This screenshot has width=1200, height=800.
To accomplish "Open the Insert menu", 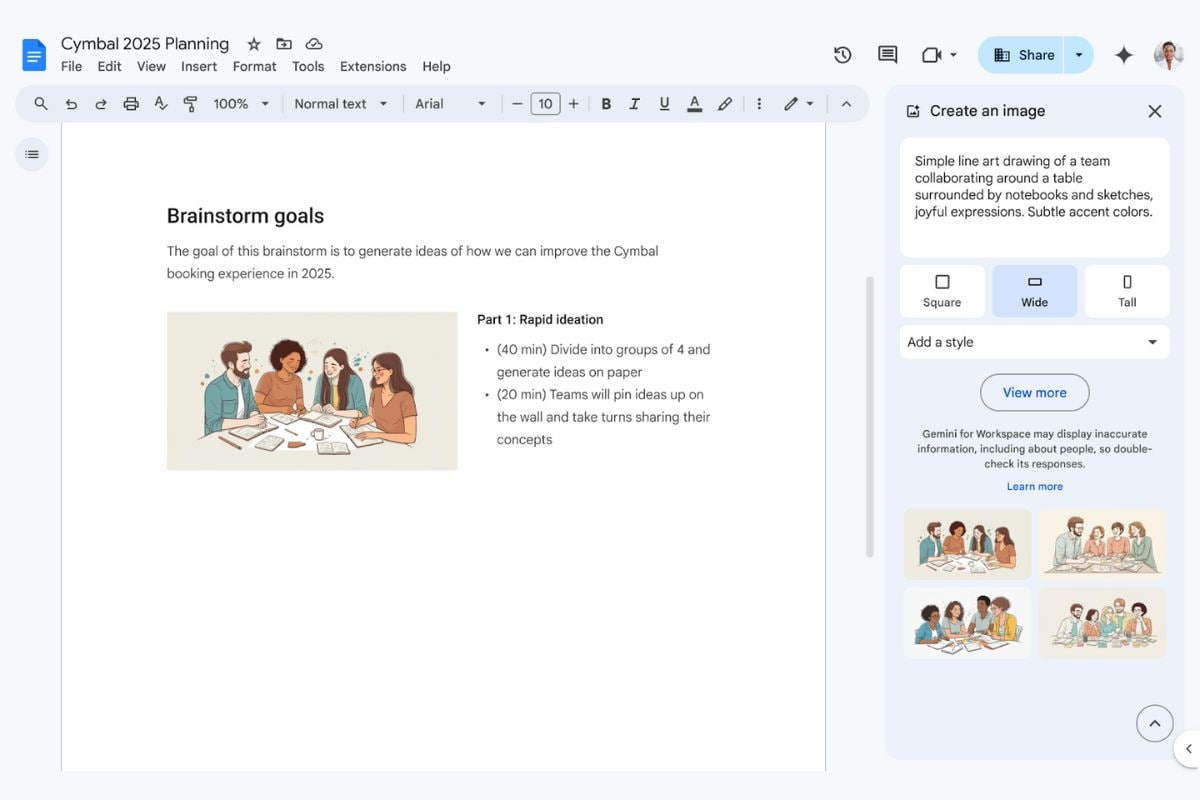I will pyautogui.click(x=199, y=67).
